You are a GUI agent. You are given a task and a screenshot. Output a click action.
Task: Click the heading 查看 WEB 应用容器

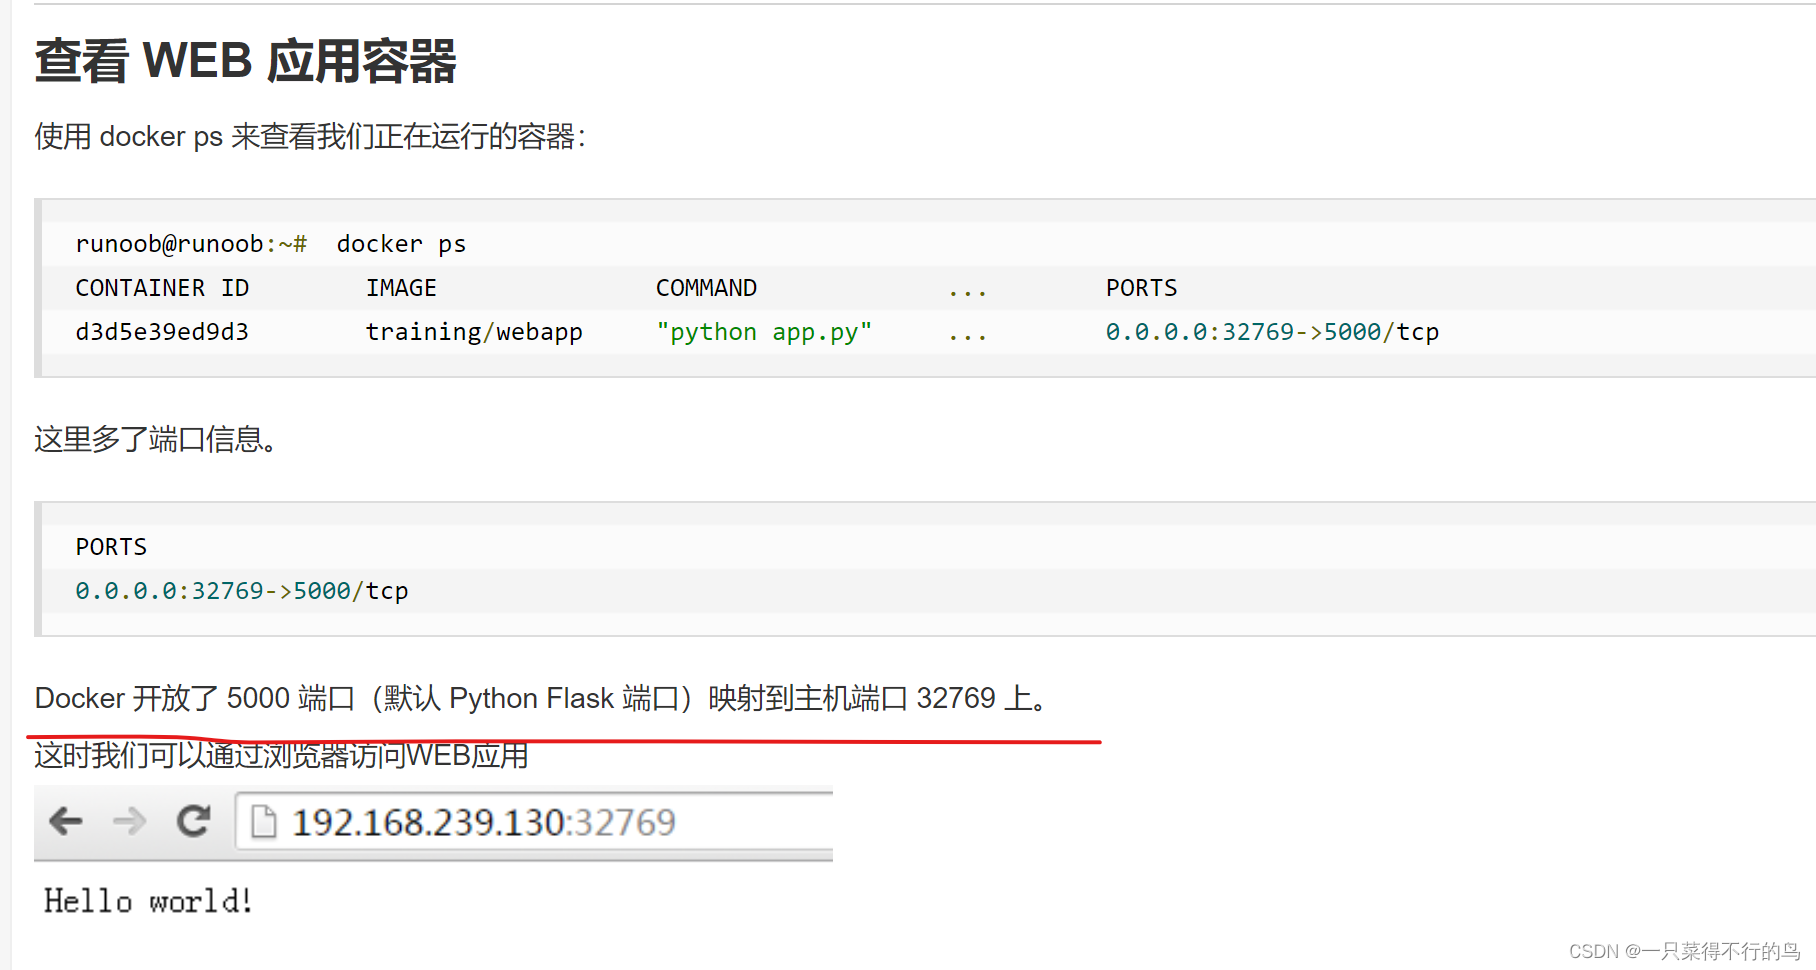click(245, 61)
